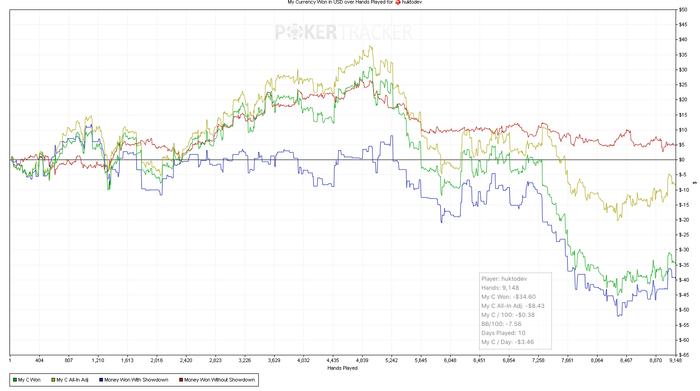The width and height of the screenshot is (700, 391).
Task: Click the site icon before huktodev in title
Action: coord(398,2)
